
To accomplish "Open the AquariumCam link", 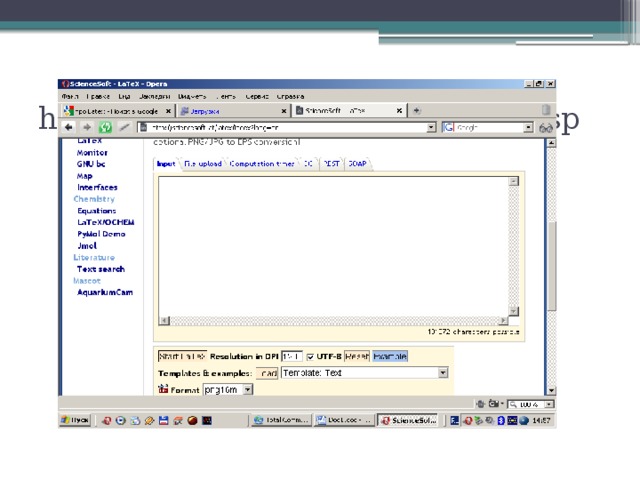I will click(105, 293).
